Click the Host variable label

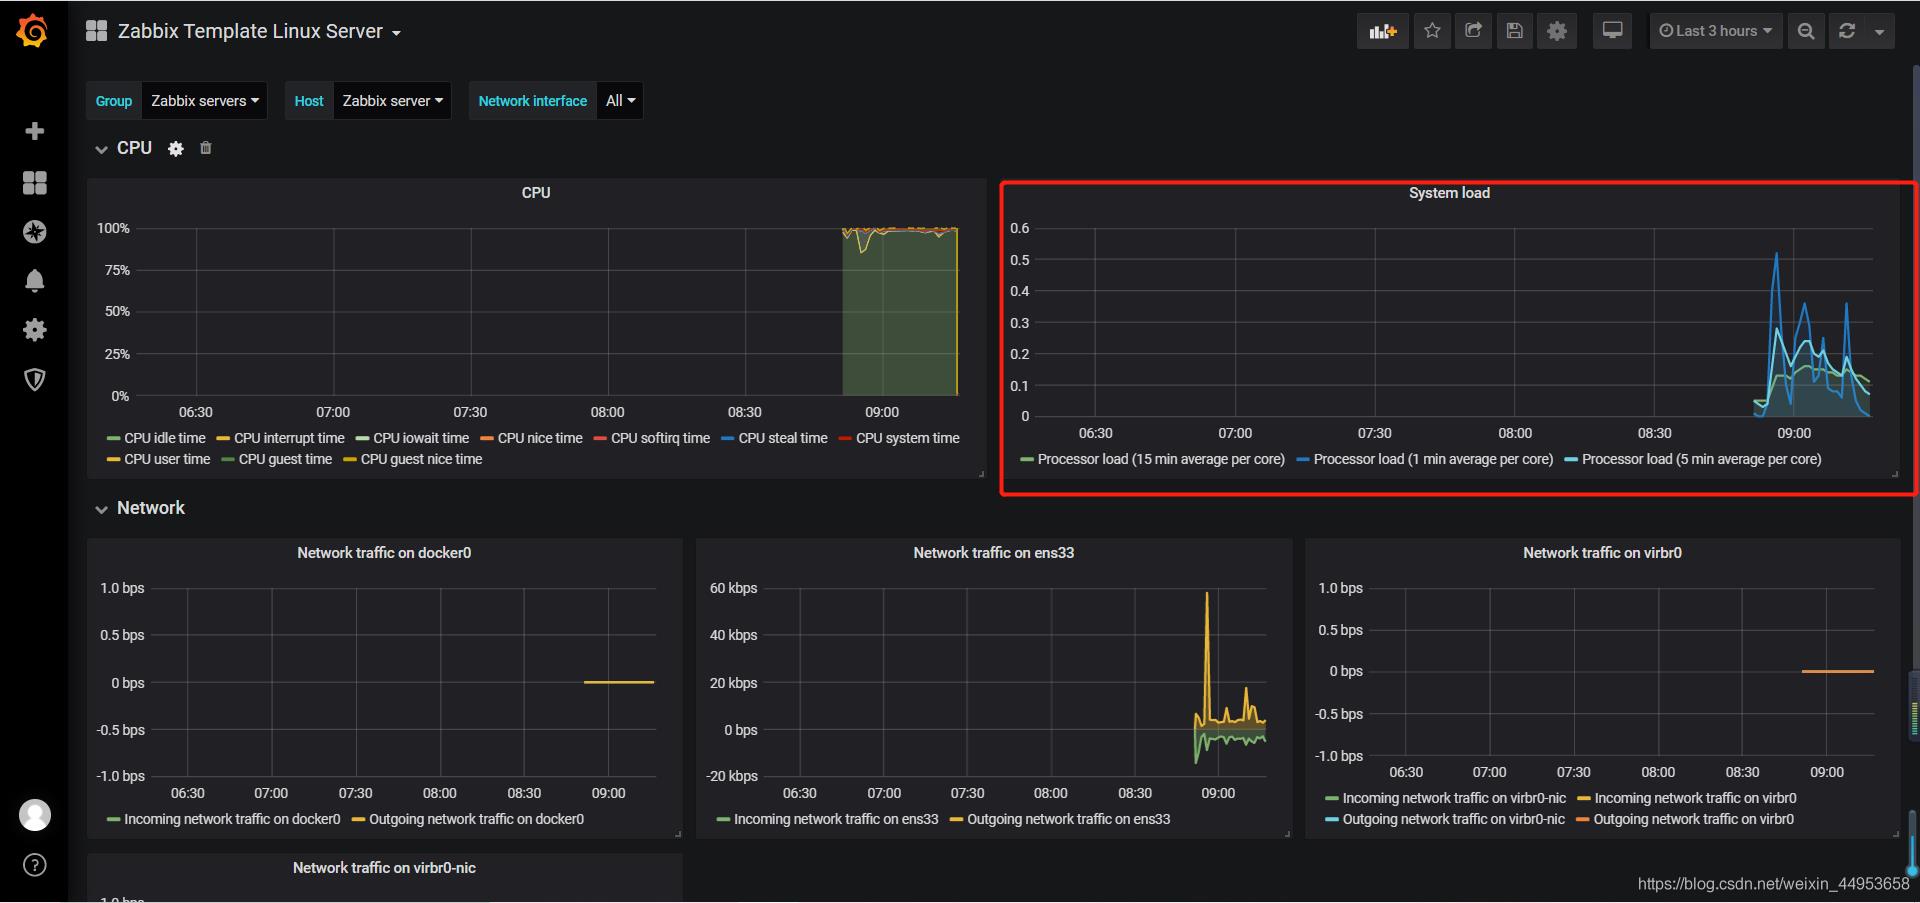click(309, 101)
